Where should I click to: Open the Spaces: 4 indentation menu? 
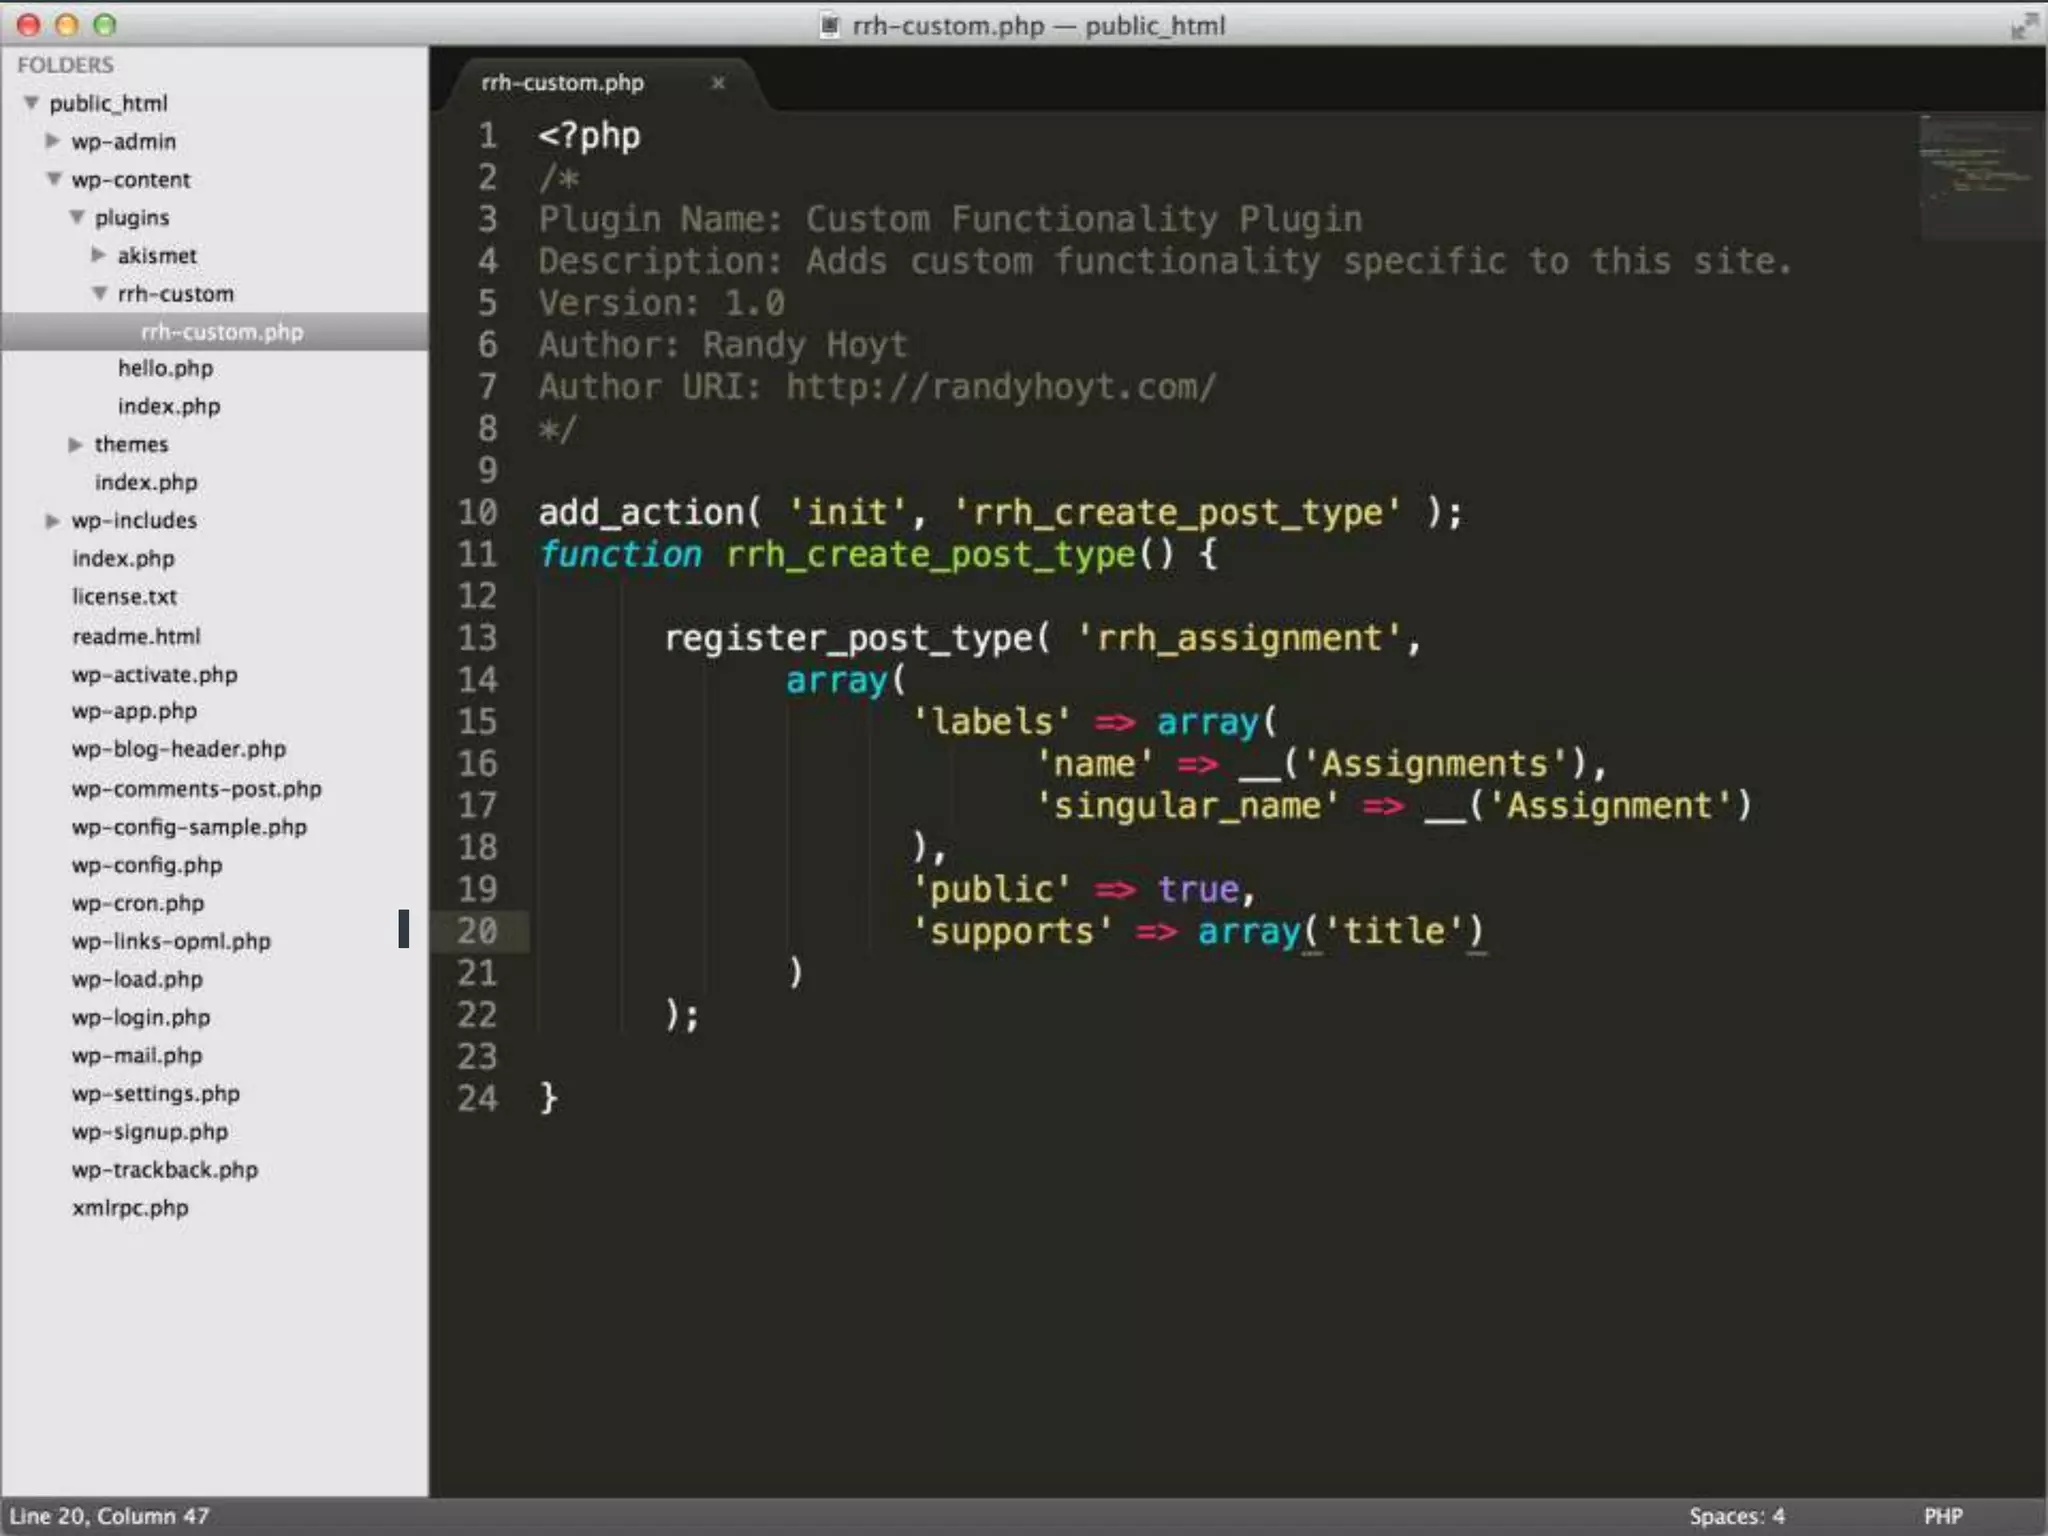(x=1736, y=1515)
